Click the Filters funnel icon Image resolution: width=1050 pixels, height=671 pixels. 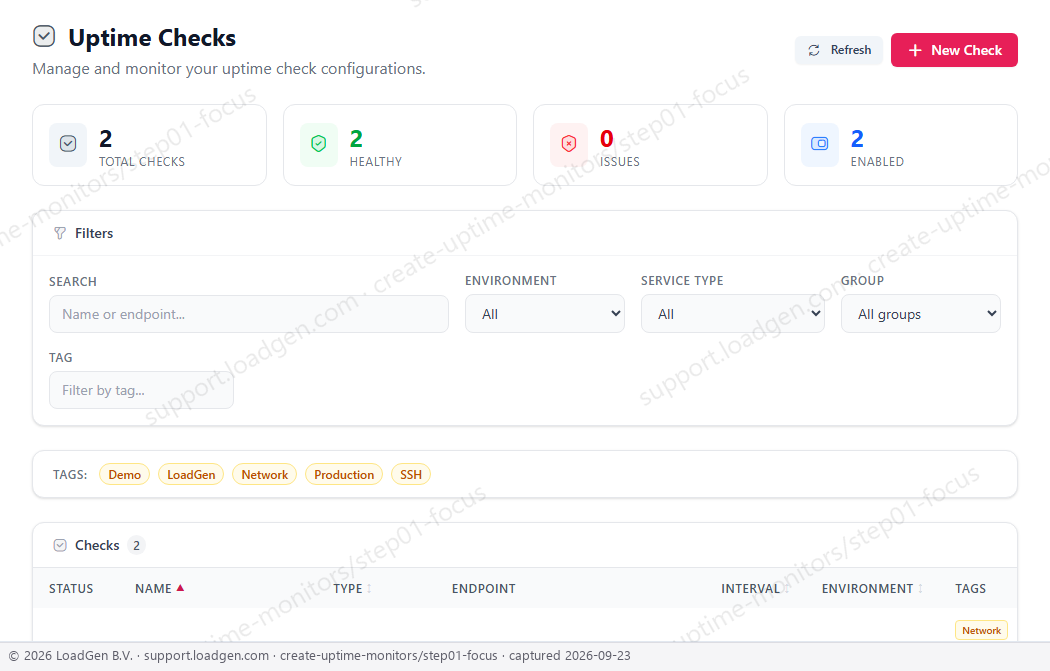(60, 233)
